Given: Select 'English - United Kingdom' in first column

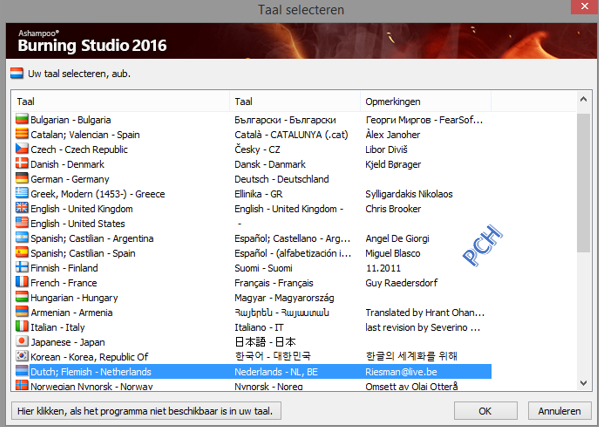Looking at the screenshot, I should [82, 209].
